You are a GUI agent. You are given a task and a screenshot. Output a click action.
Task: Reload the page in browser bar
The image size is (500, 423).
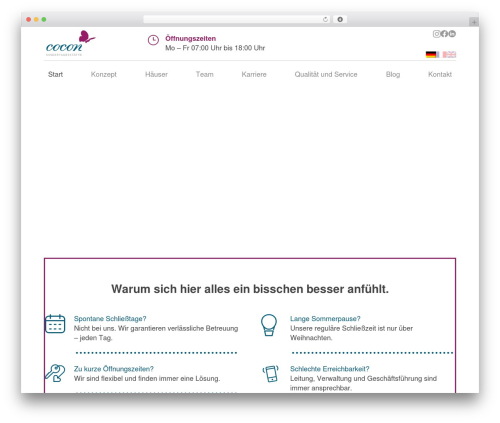(325, 20)
